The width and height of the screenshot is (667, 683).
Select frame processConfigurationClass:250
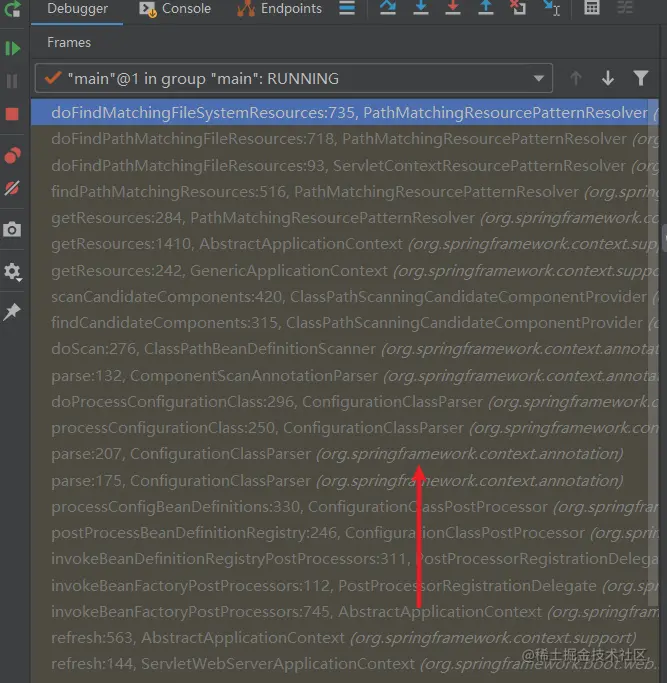344,428
